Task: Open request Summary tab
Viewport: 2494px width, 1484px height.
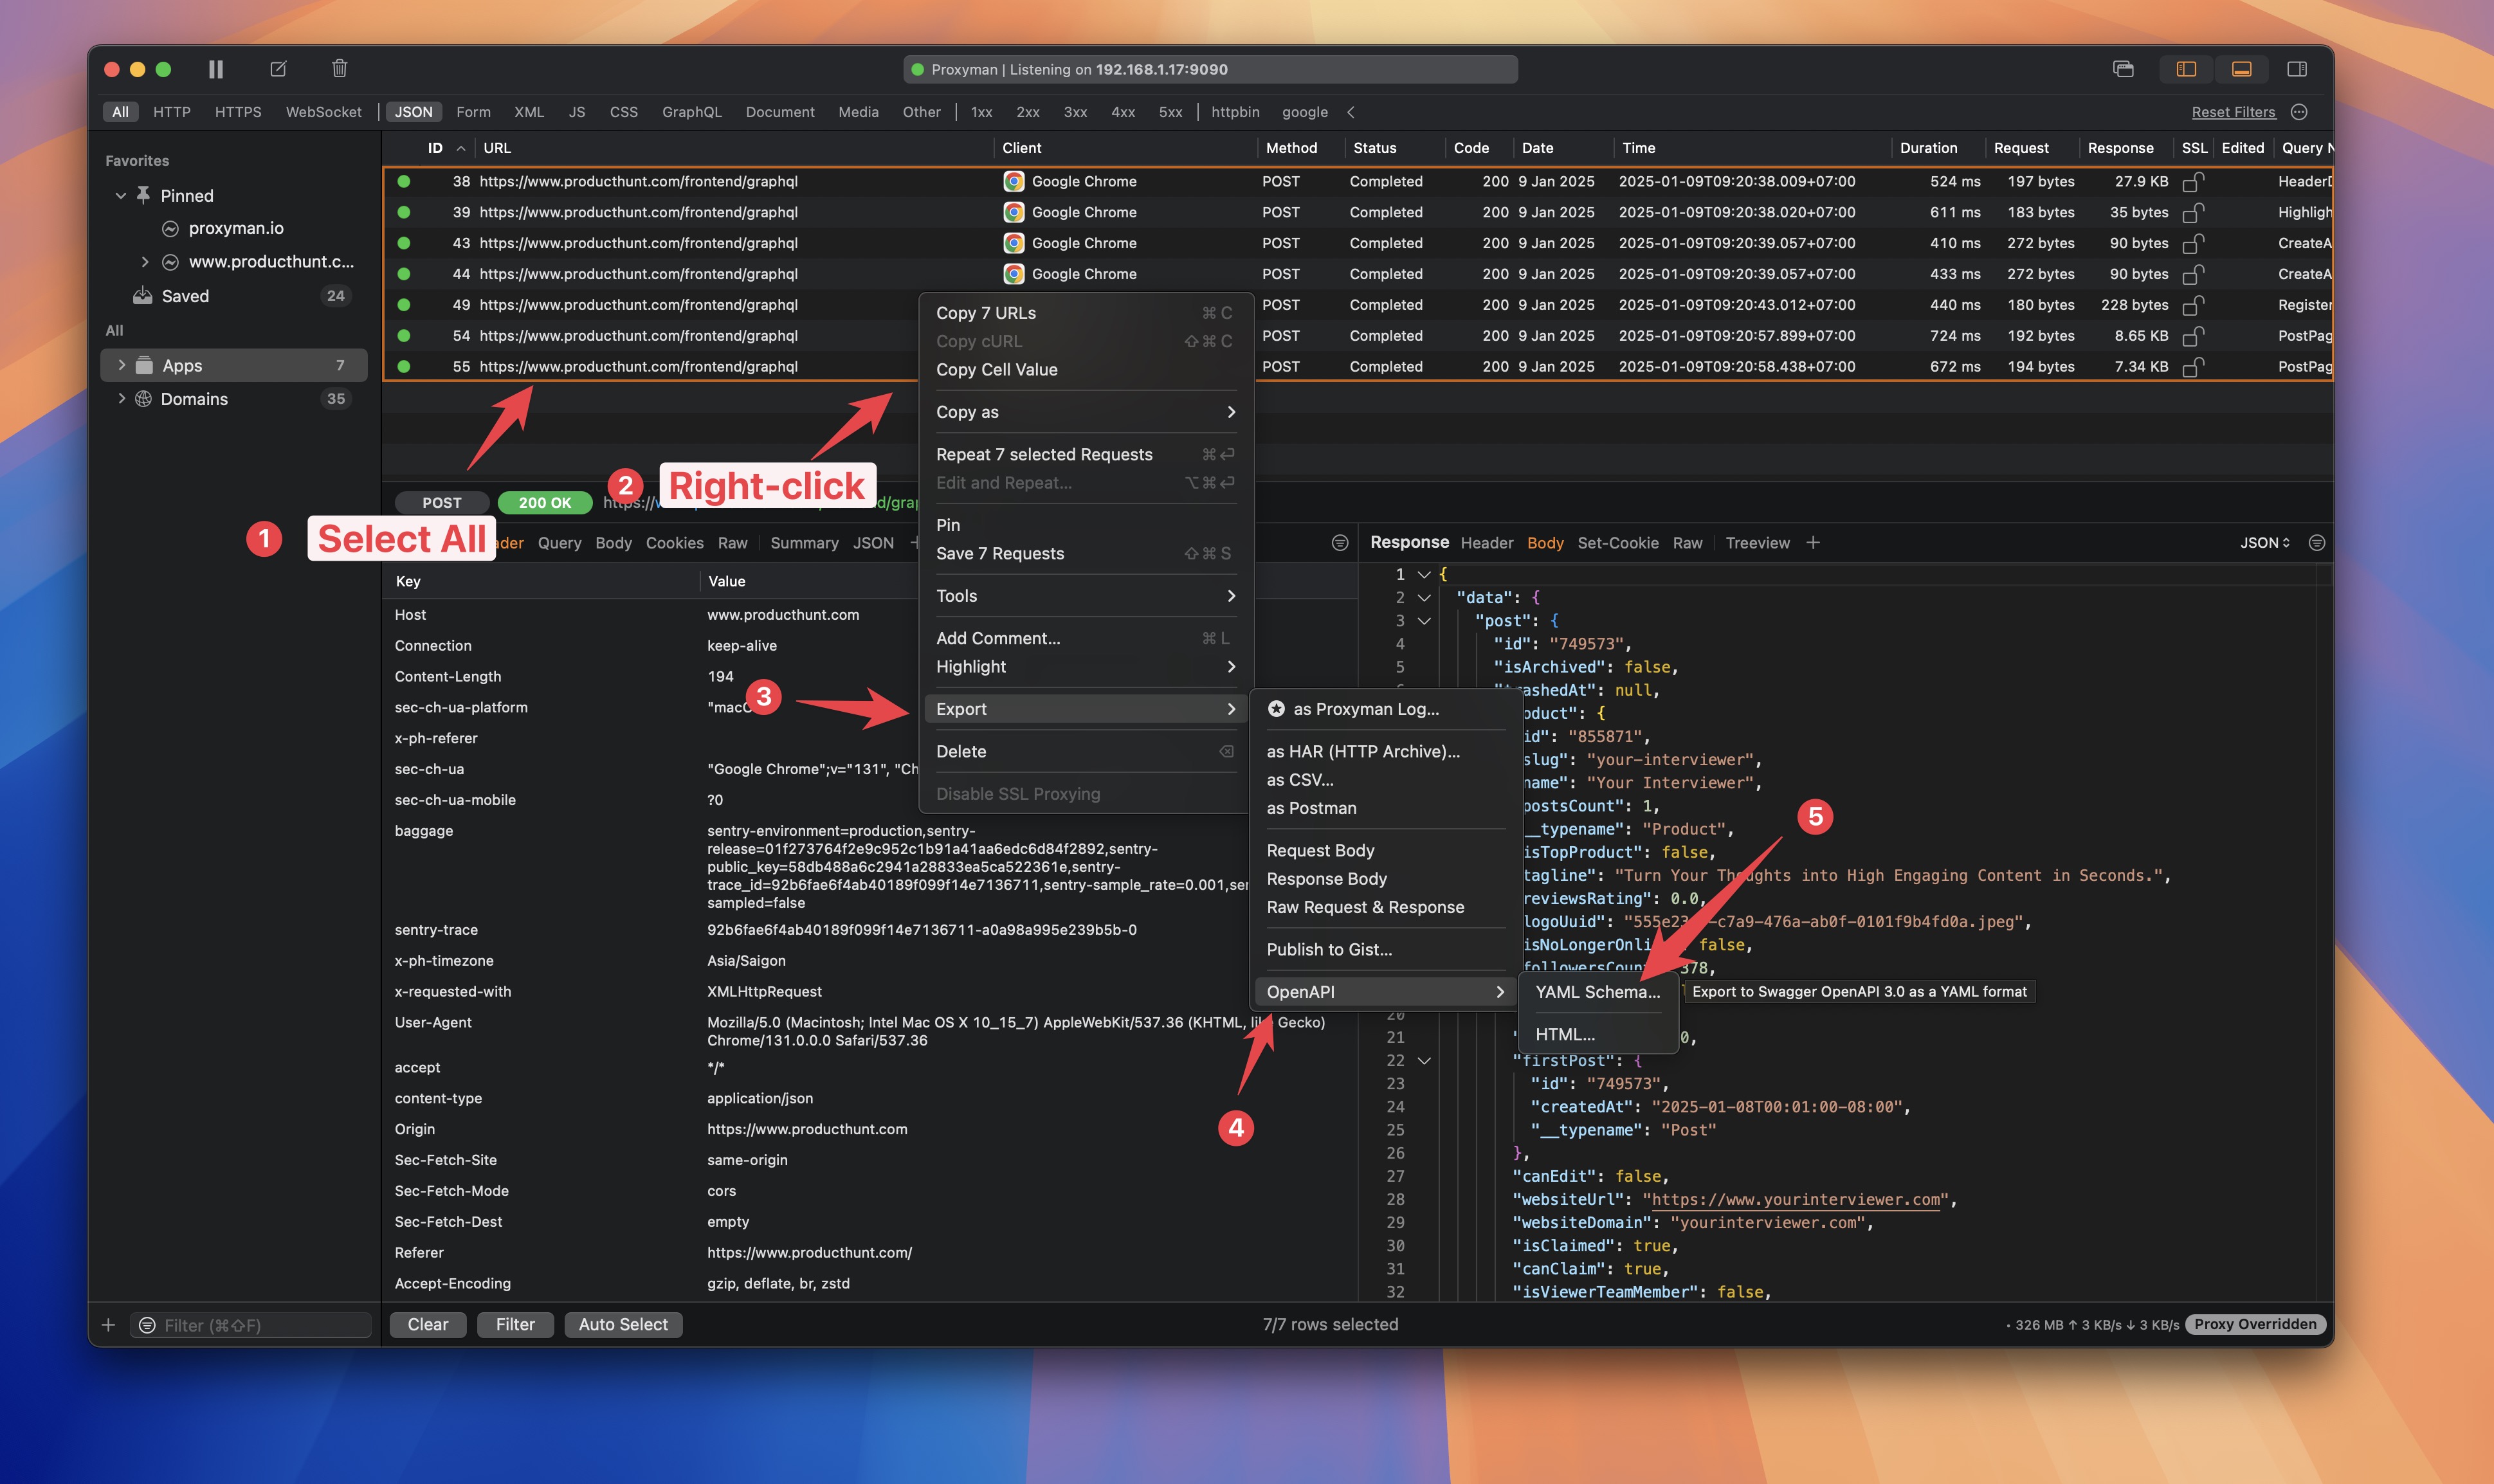Action: click(804, 543)
